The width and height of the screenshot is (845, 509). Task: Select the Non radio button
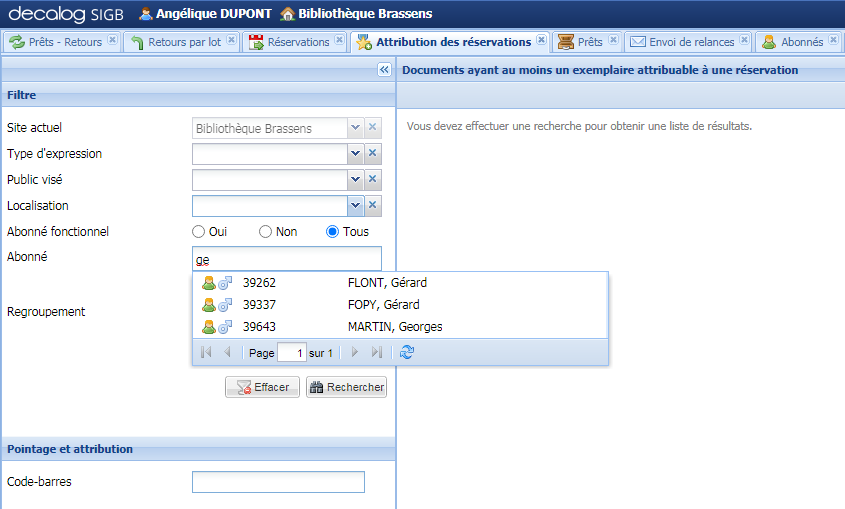[265, 232]
